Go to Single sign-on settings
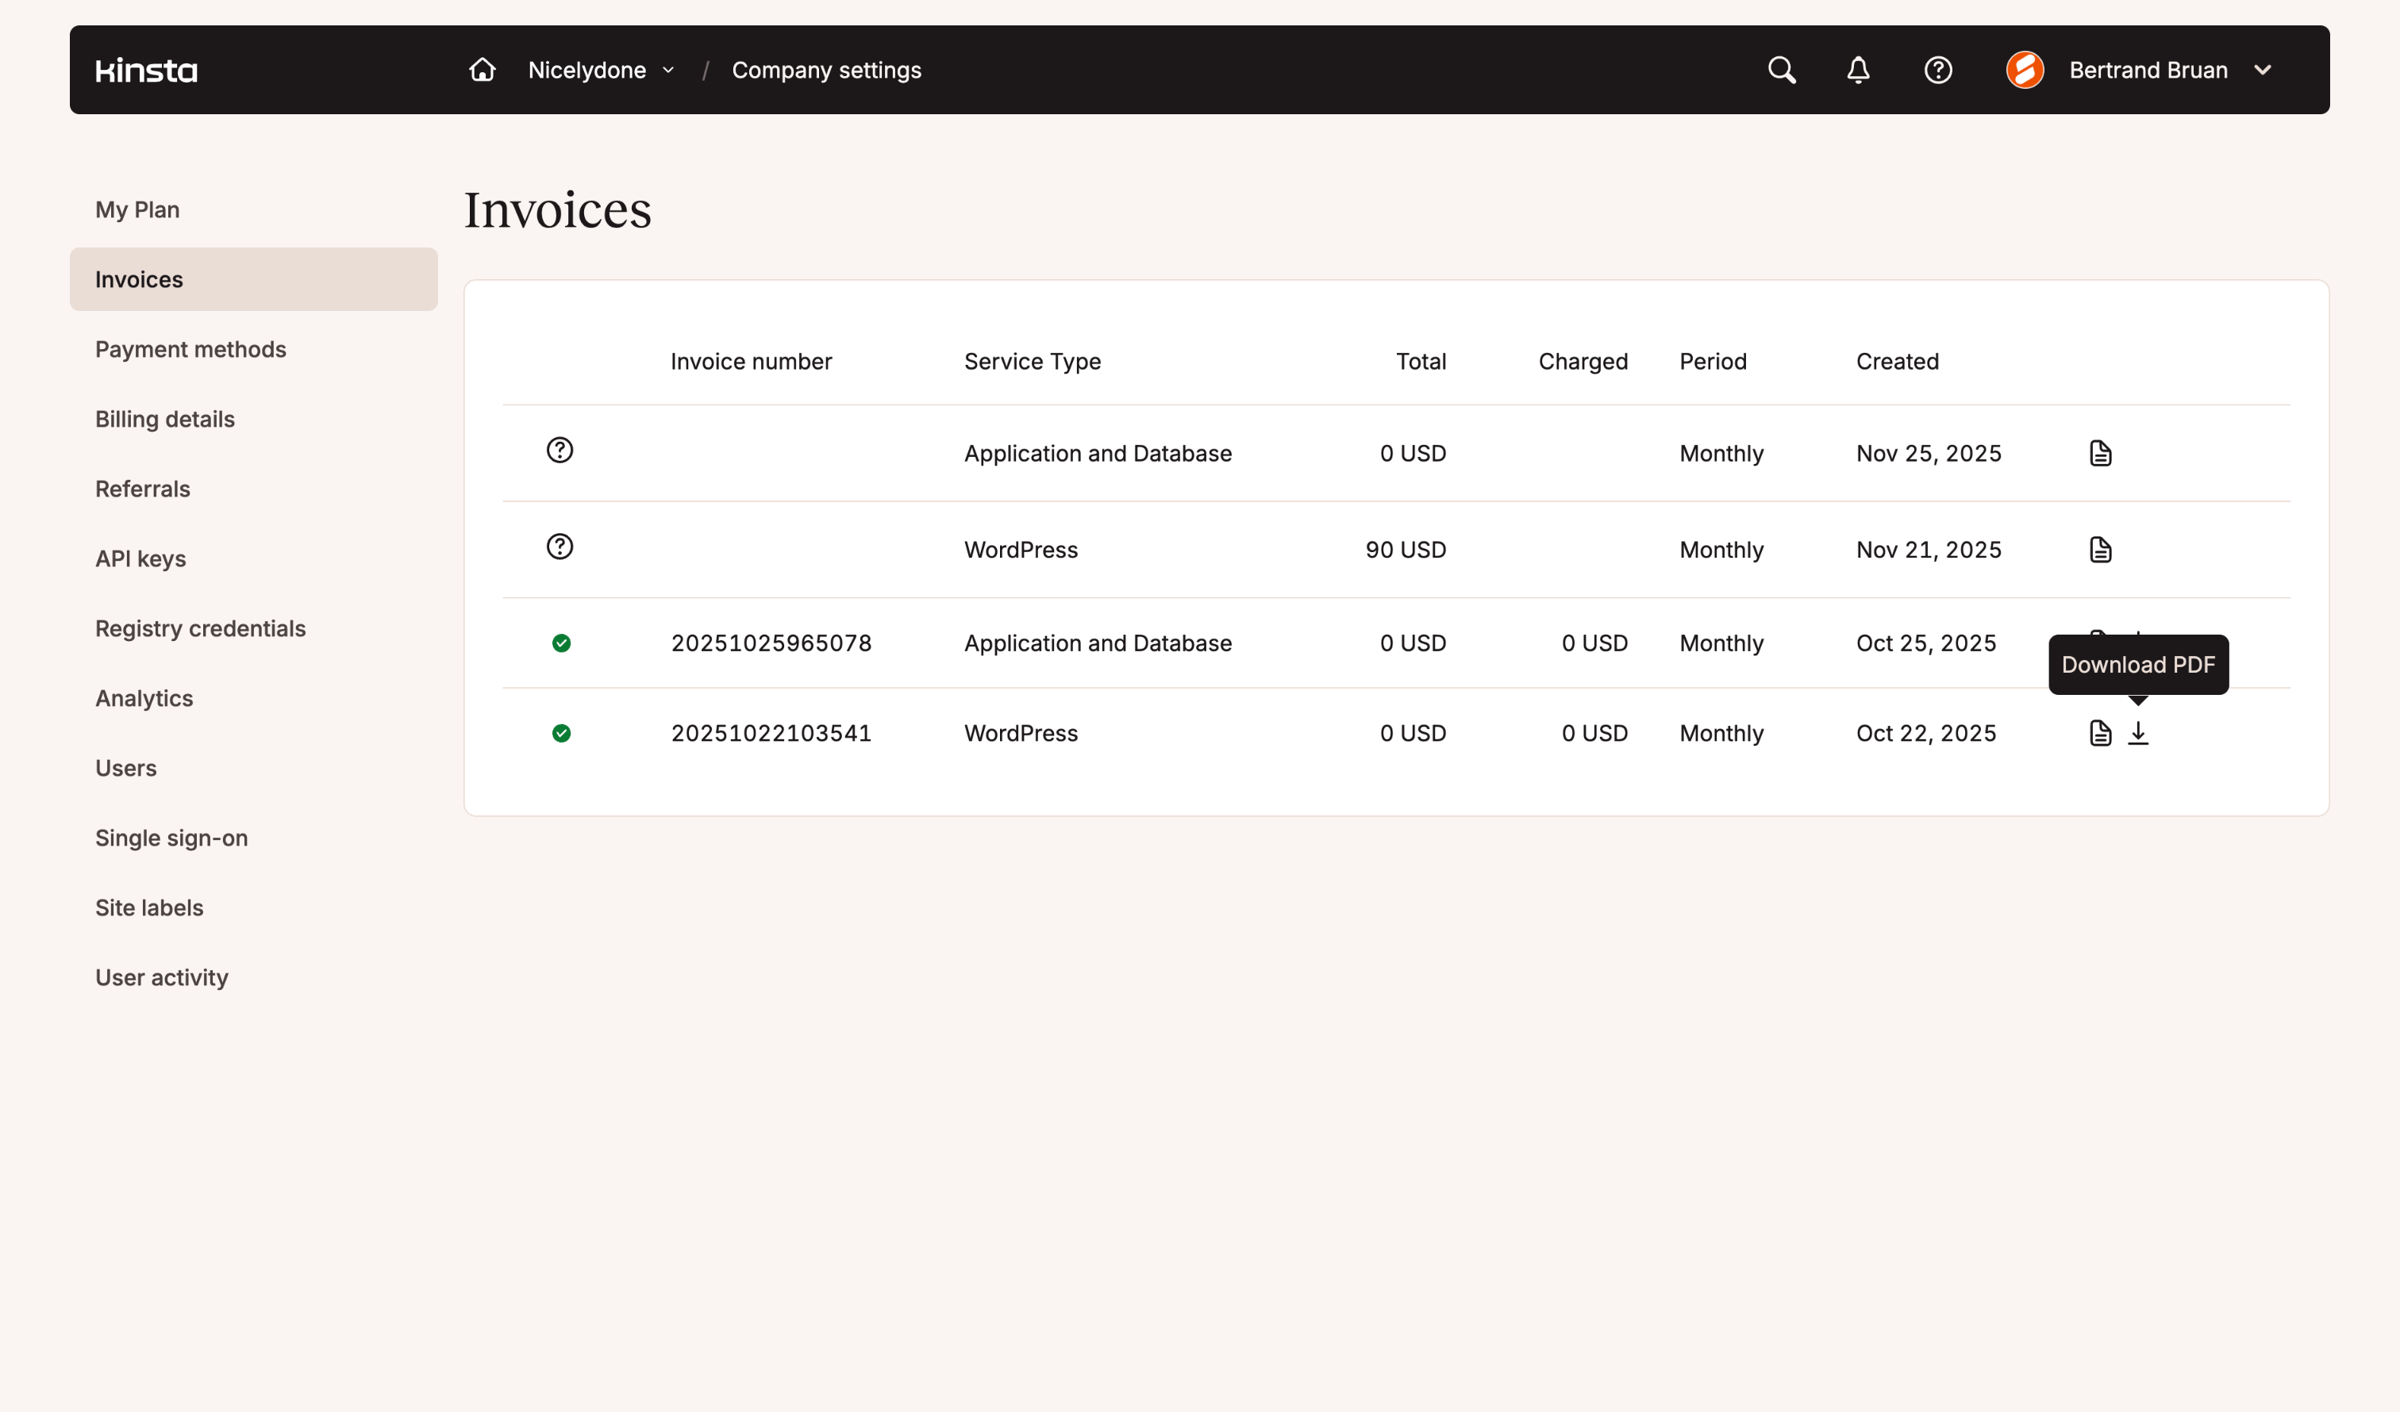This screenshot has width=2400, height=1412. pos(254,838)
